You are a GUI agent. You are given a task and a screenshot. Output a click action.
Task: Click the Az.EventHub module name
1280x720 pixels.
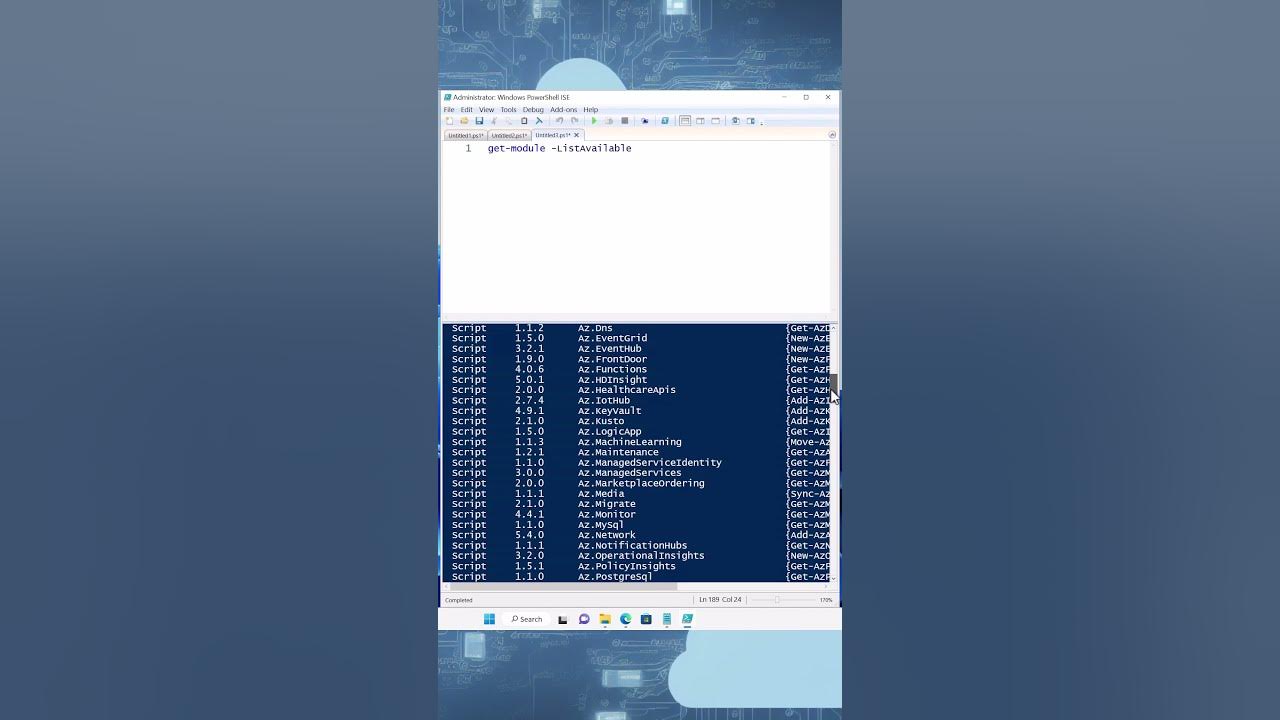(609, 349)
